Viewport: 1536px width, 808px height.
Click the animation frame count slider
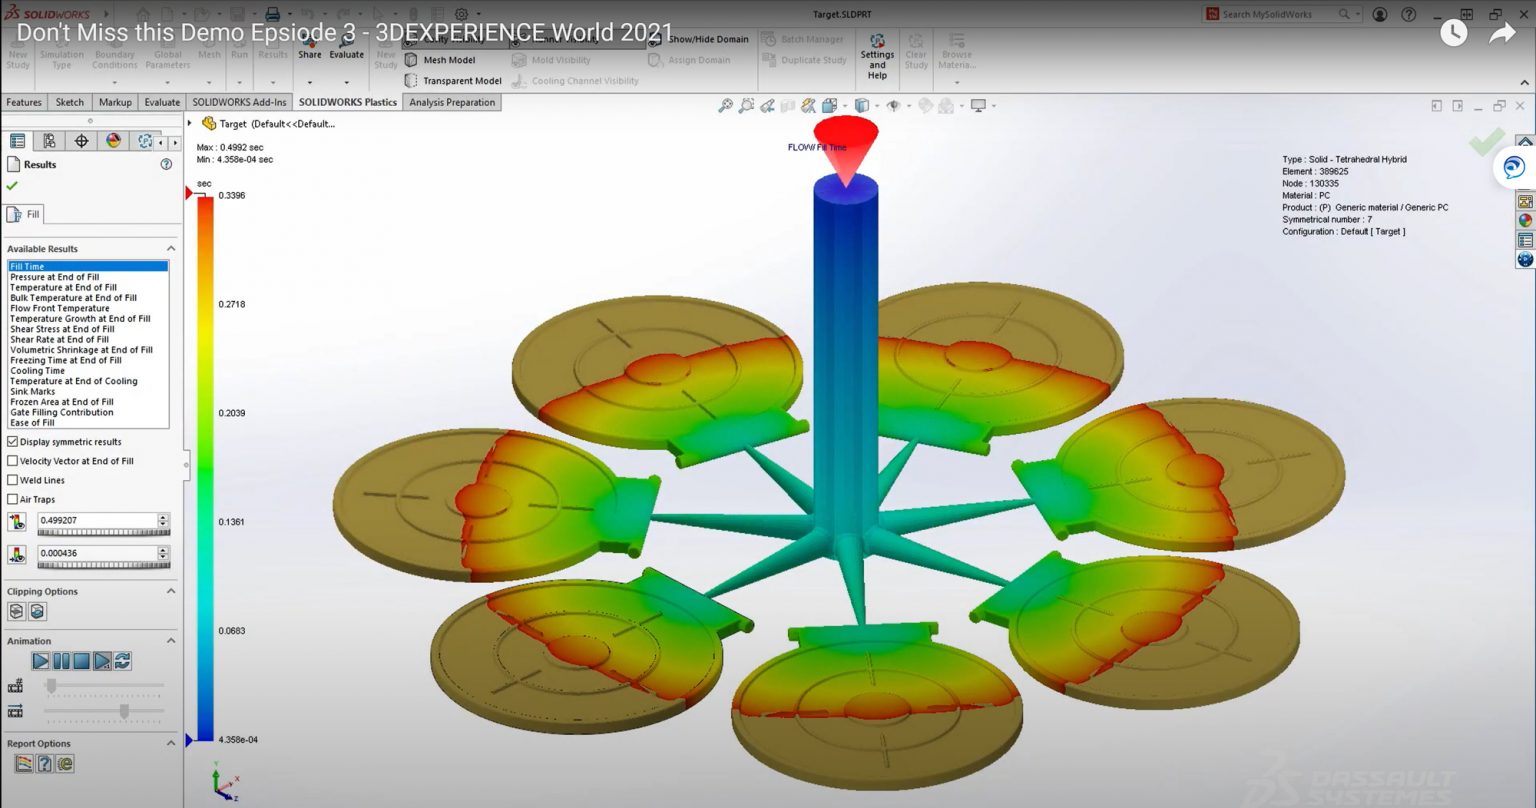[51, 685]
